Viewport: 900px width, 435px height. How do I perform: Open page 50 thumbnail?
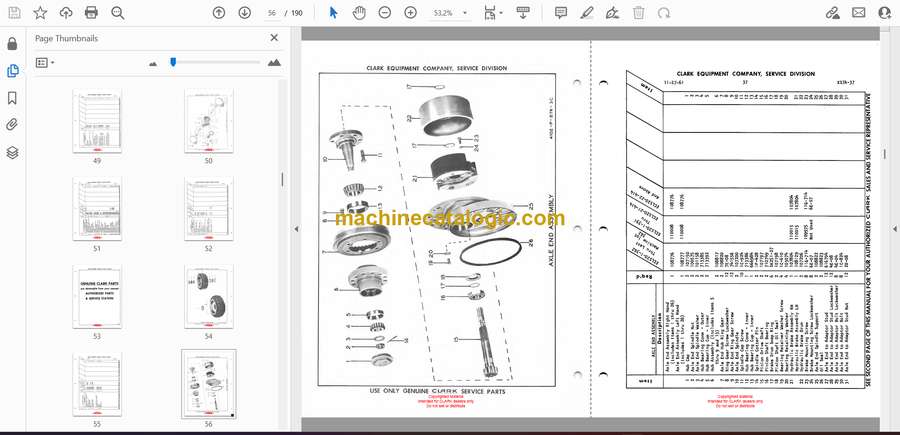point(209,121)
